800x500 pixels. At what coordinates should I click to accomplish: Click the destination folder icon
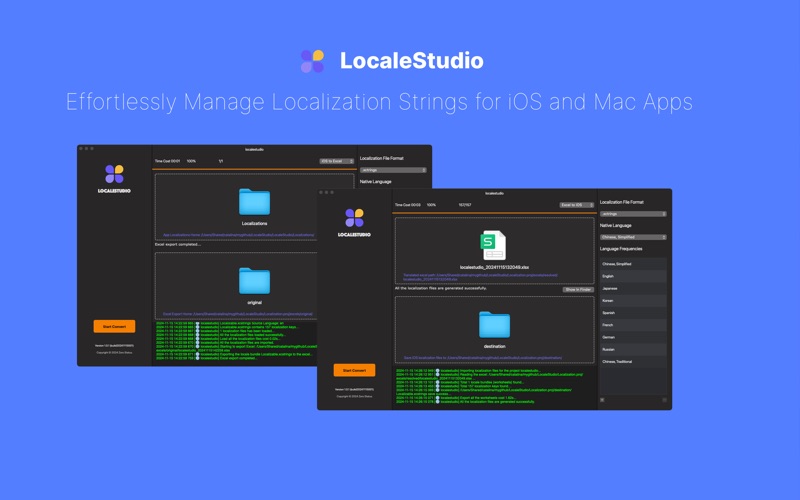click(494, 324)
